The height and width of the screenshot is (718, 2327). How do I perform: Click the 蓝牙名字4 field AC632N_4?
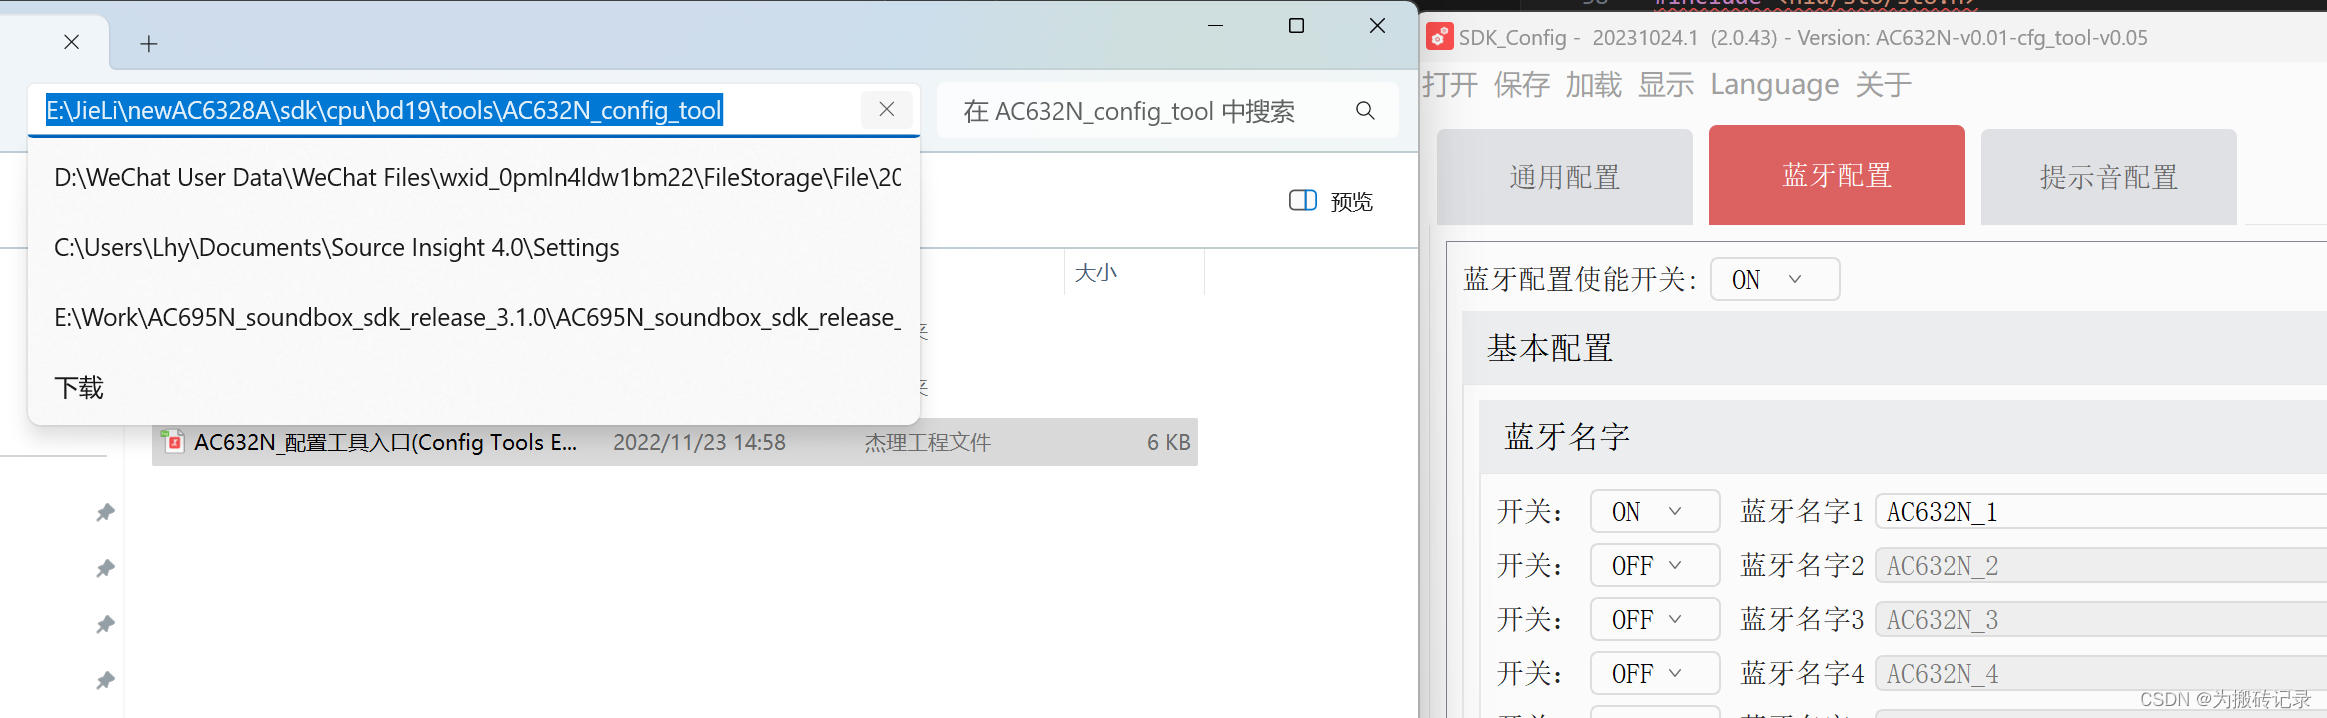tap(2101, 673)
